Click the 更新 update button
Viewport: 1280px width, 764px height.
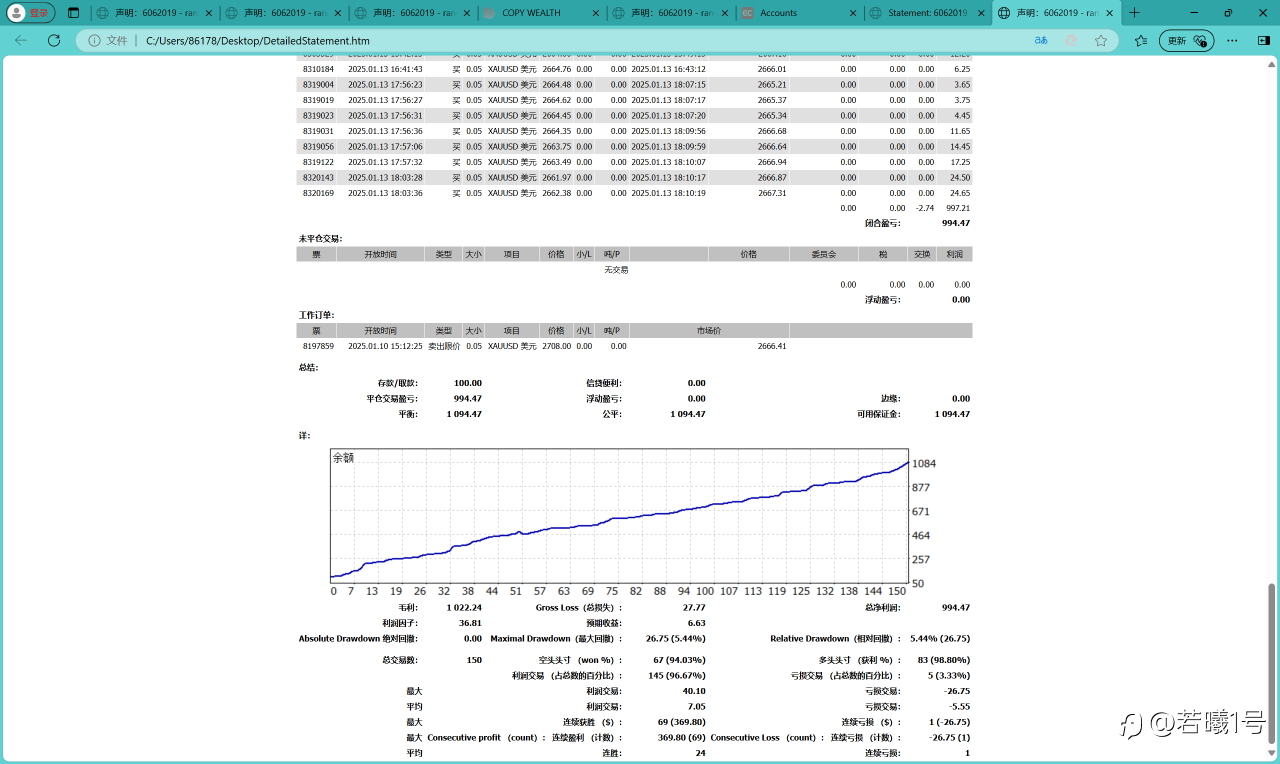point(1186,41)
